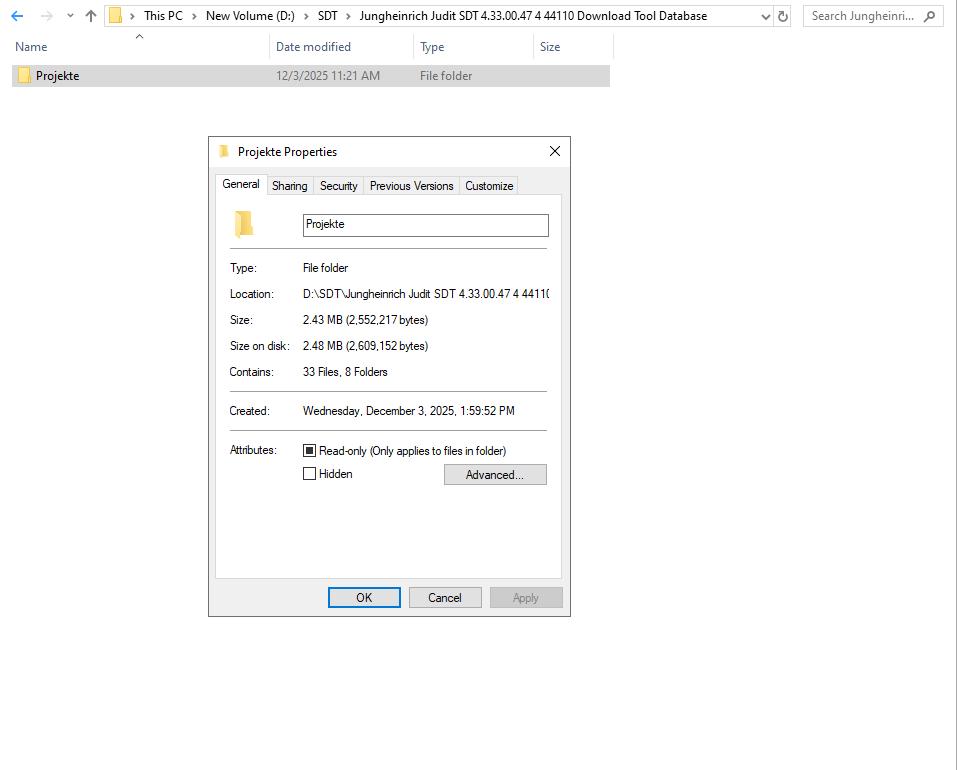Click the 2.48 MB size on disk value

point(365,346)
